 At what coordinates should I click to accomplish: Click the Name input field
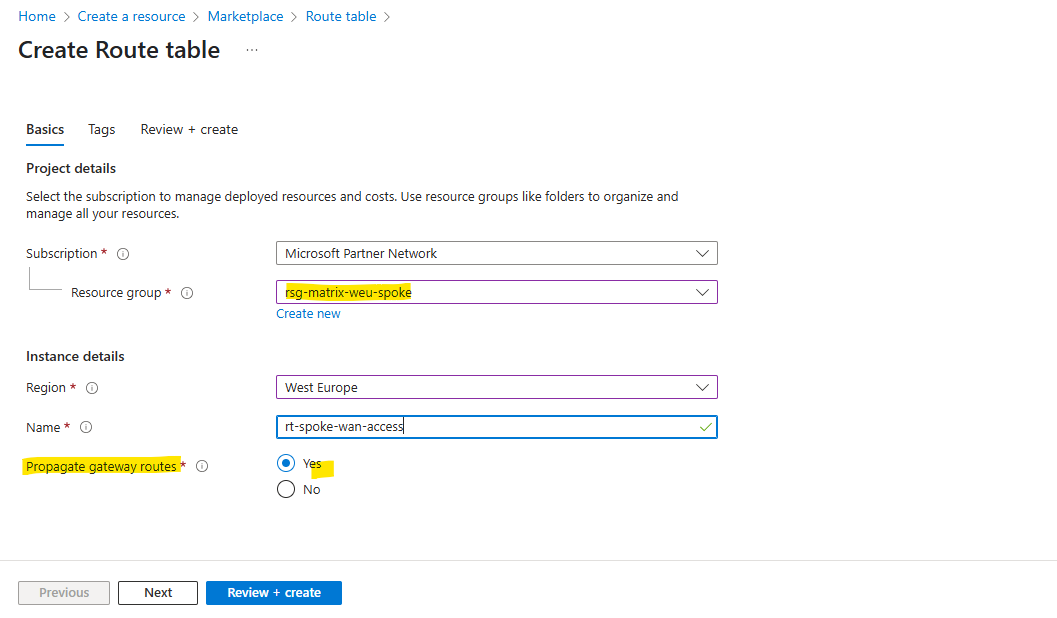pyautogui.click(x=497, y=427)
